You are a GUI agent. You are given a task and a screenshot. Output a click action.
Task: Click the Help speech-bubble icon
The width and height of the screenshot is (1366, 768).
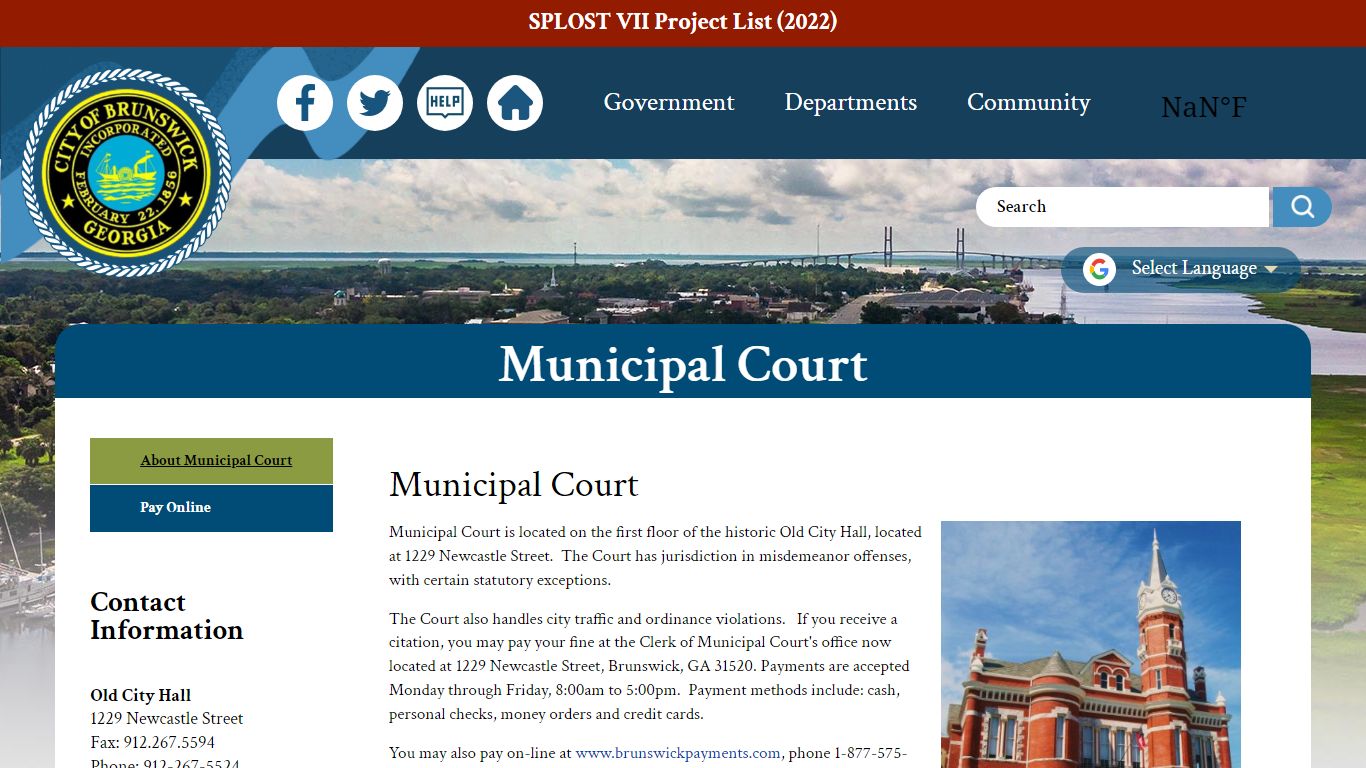445,103
